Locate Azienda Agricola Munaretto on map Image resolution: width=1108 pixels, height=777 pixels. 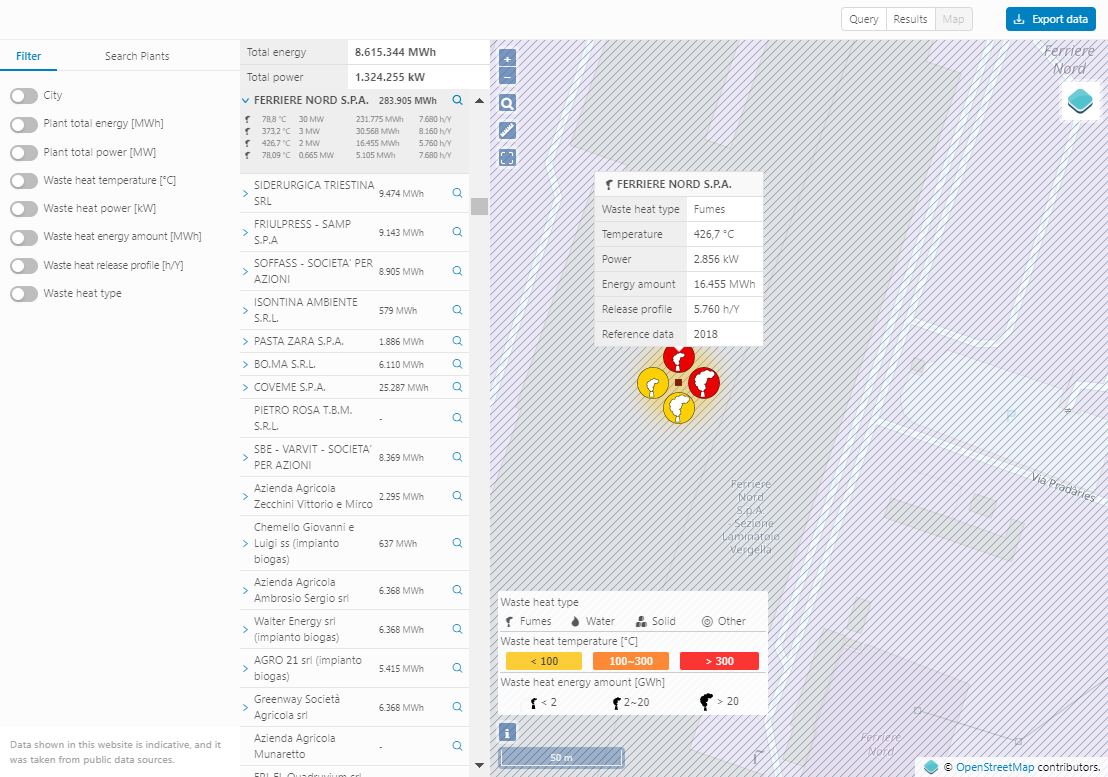[457, 745]
